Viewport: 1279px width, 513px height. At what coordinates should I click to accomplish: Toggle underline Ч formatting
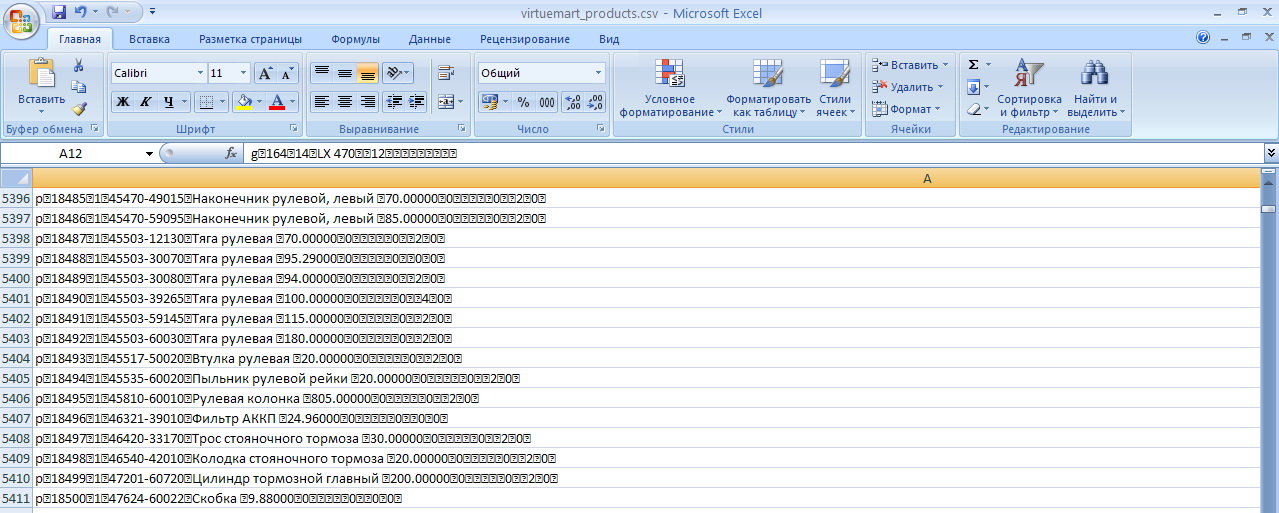pos(169,102)
